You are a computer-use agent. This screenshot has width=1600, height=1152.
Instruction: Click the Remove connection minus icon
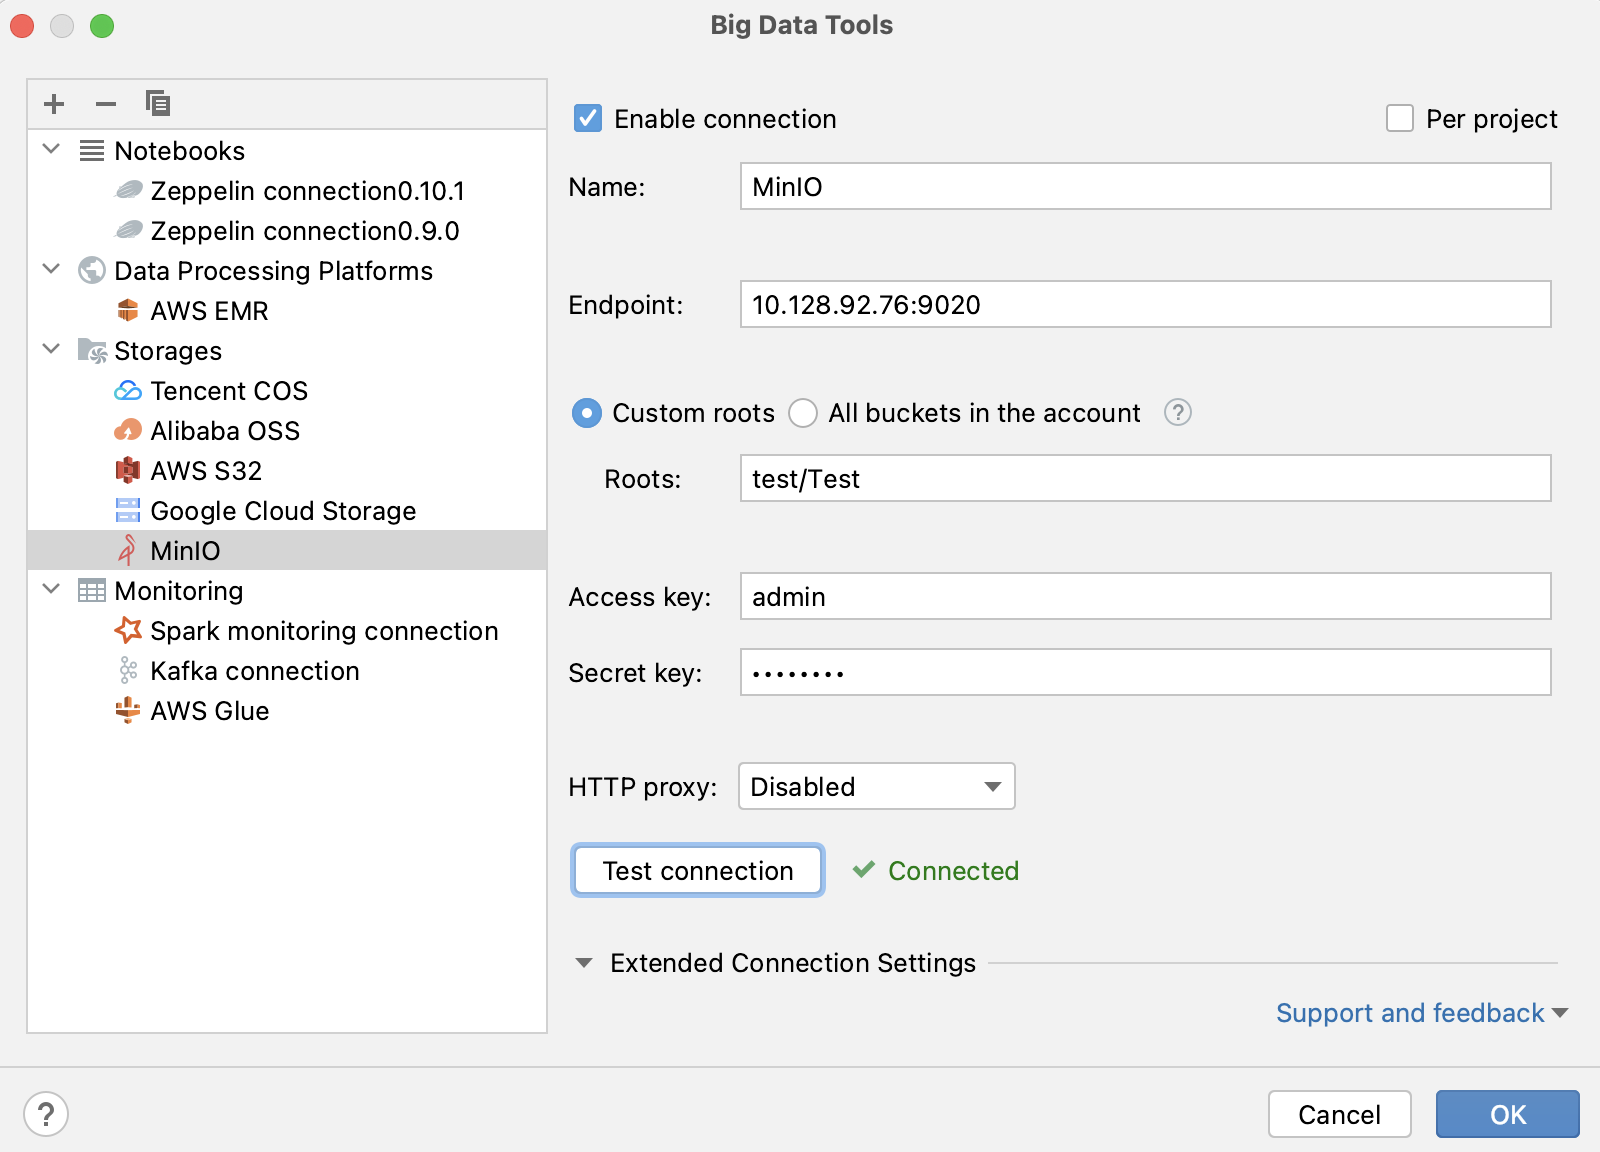click(x=106, y=104)
